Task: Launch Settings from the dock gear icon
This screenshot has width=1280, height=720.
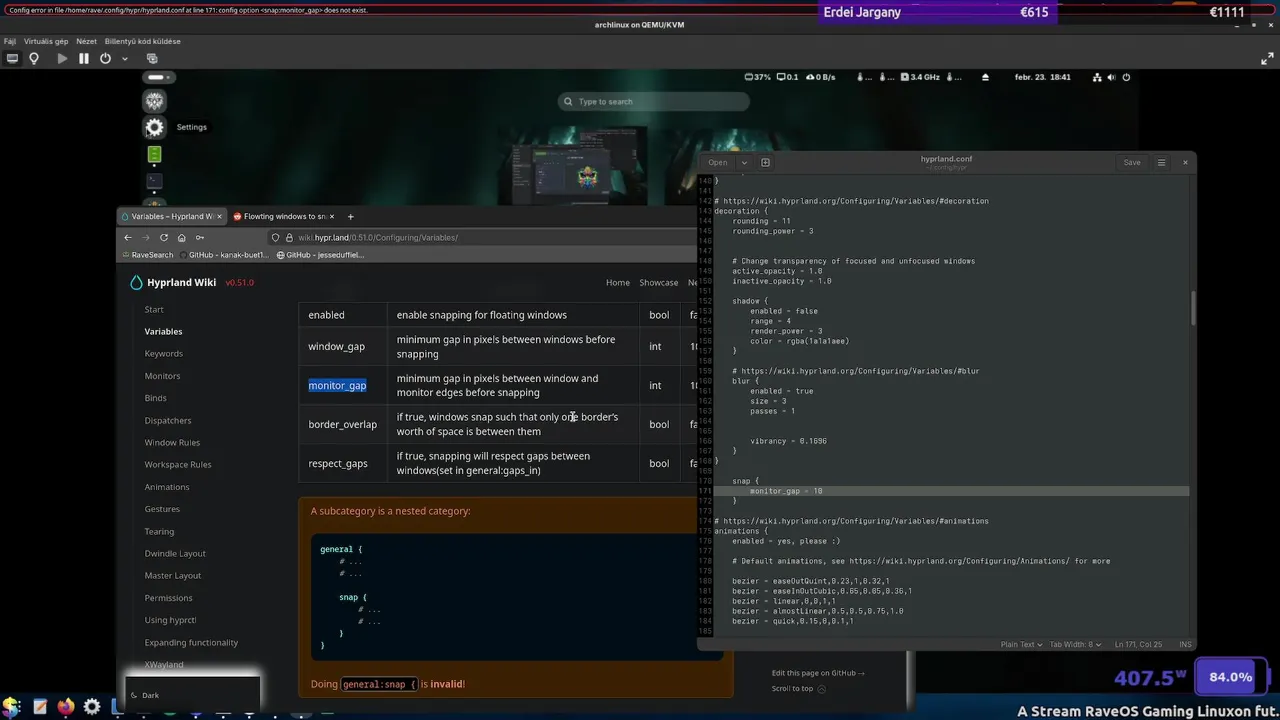Action: pos(154,127)
